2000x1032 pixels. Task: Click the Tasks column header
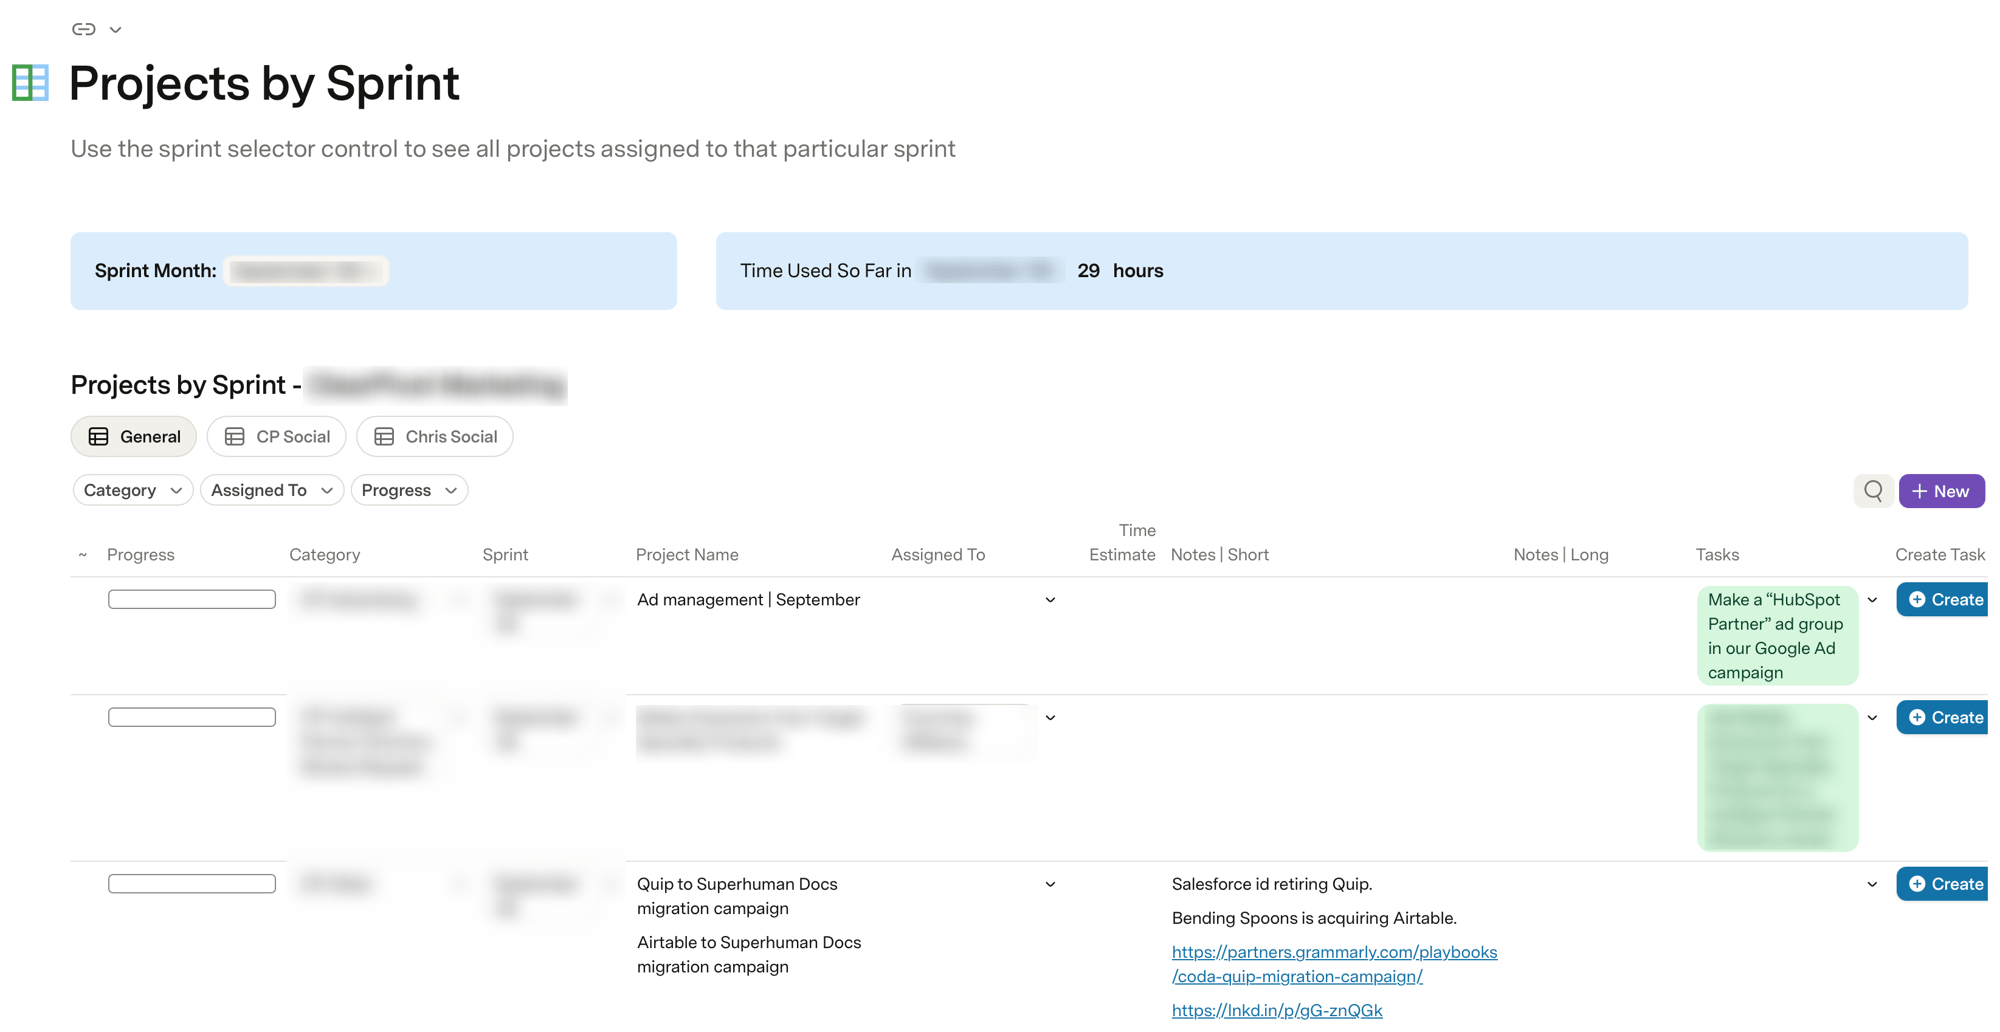[1717, 555]
